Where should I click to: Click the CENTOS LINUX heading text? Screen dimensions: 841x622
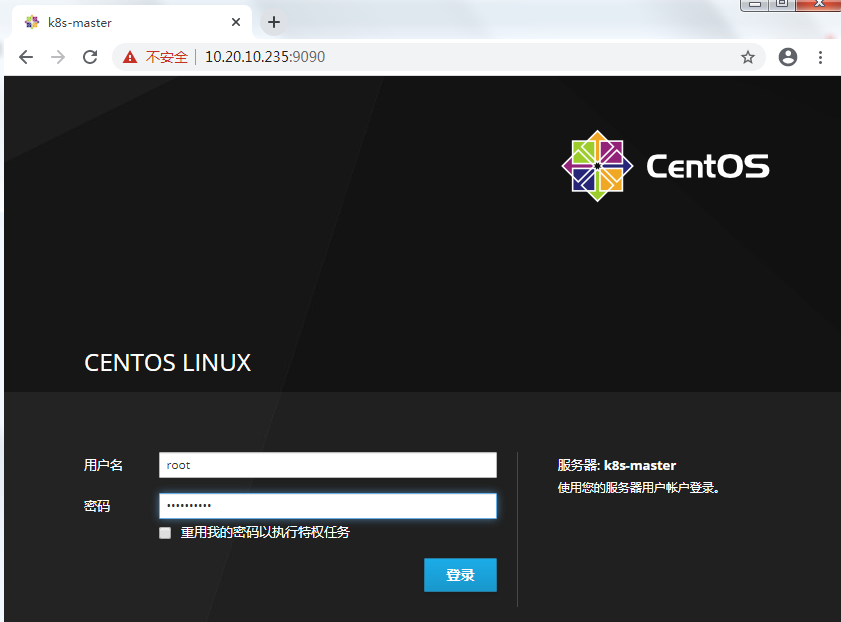[x=167, y=362]
